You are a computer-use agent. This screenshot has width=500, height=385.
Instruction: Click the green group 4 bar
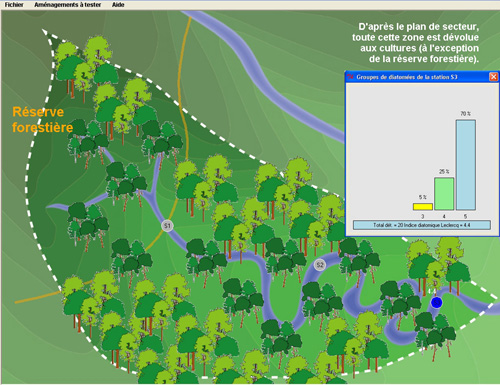point(444,194)
